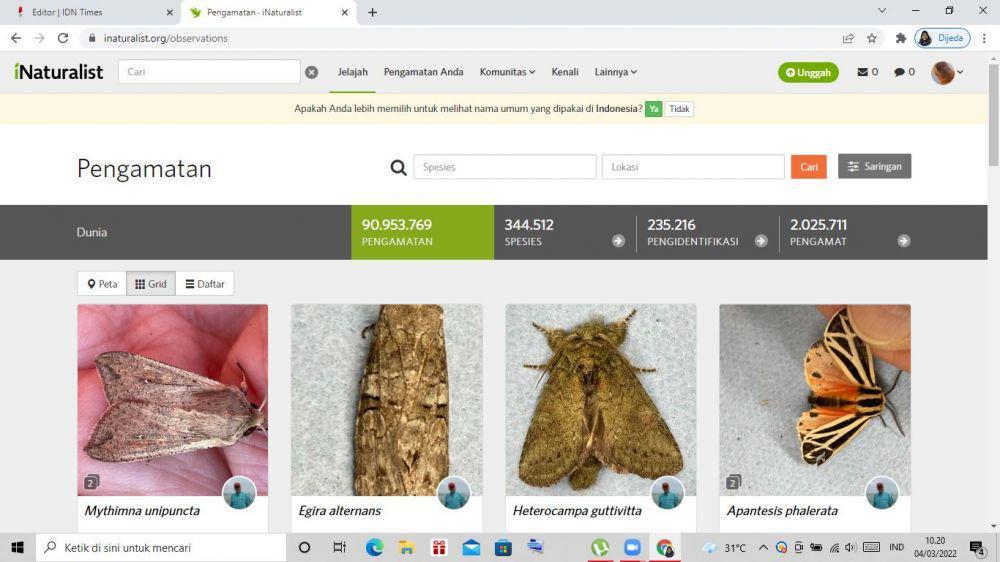1000x562 pixels.
Task: Open the Saringan filters panel
Action: [x=874, y=166]
